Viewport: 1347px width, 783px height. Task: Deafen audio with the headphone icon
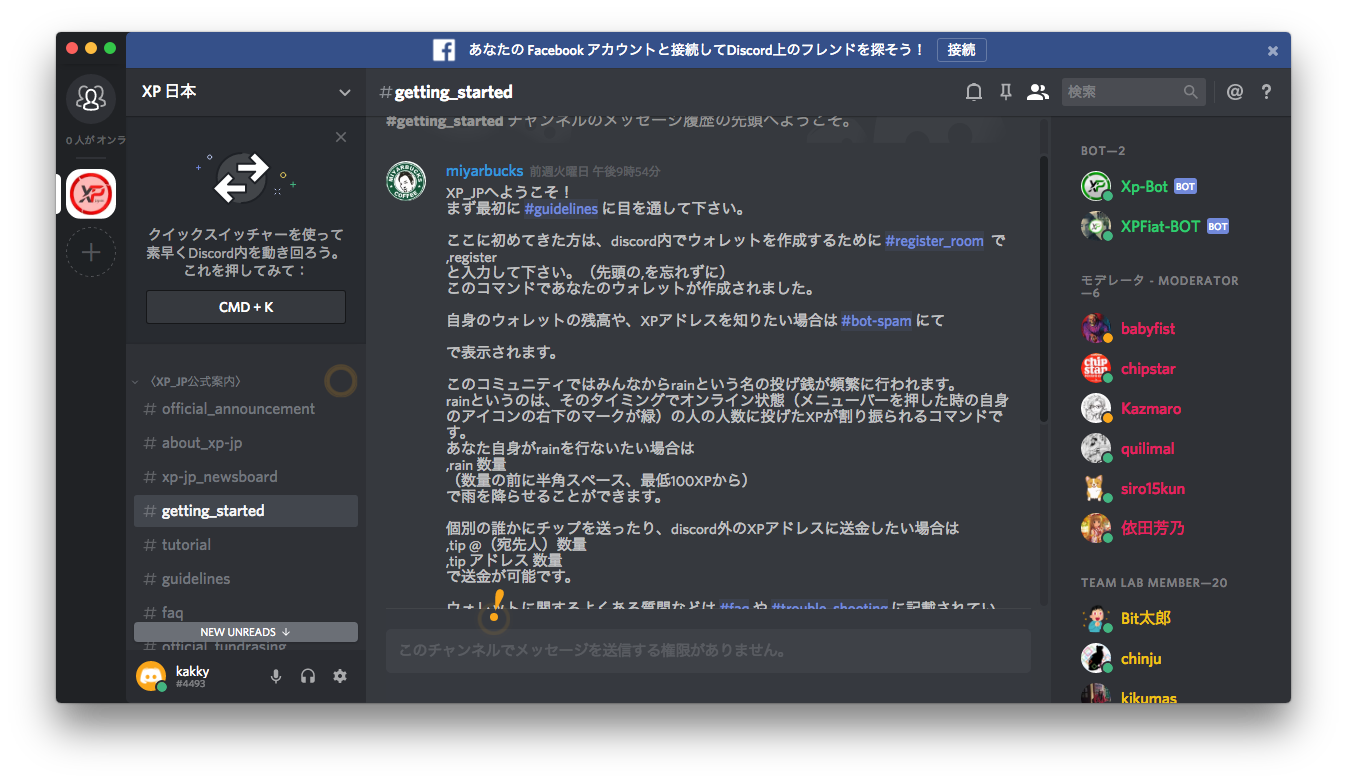[308, 676]
